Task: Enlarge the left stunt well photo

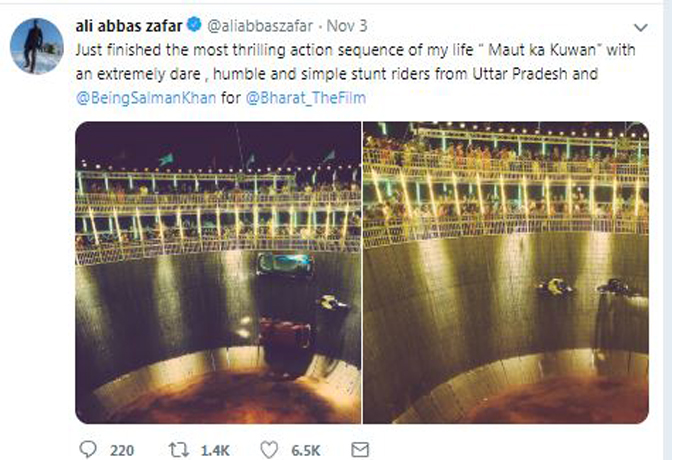Action: pos(217,272)
